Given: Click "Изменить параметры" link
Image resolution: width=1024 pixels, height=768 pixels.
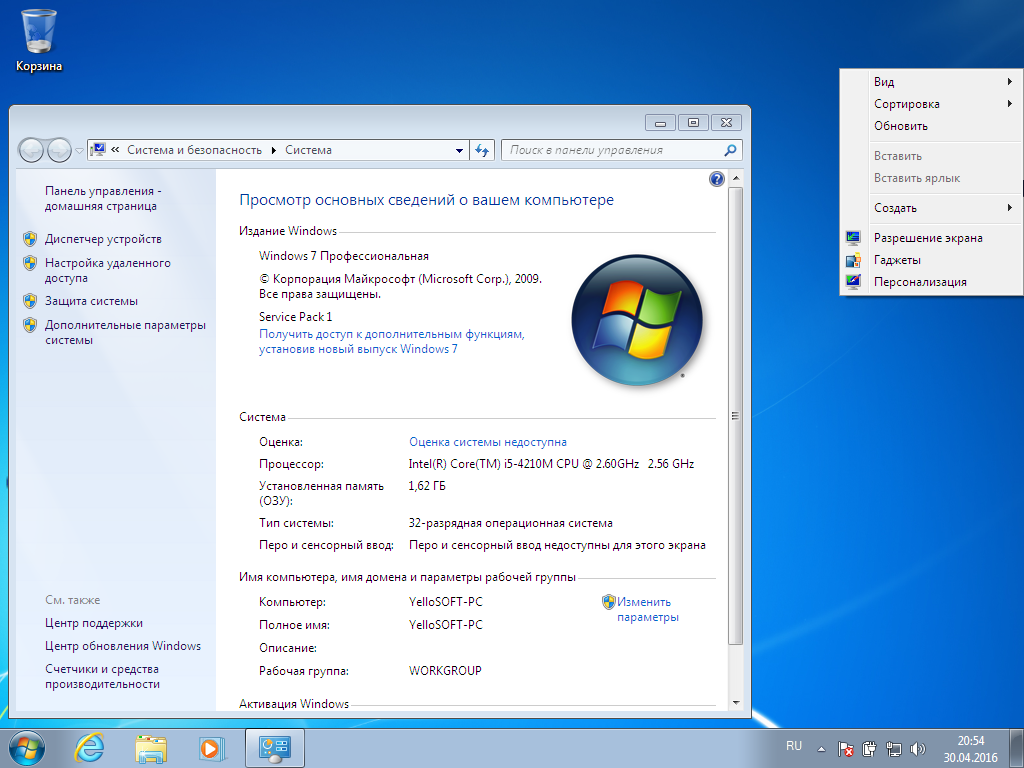Looking at the screenshot, I should tap(647, 609).
